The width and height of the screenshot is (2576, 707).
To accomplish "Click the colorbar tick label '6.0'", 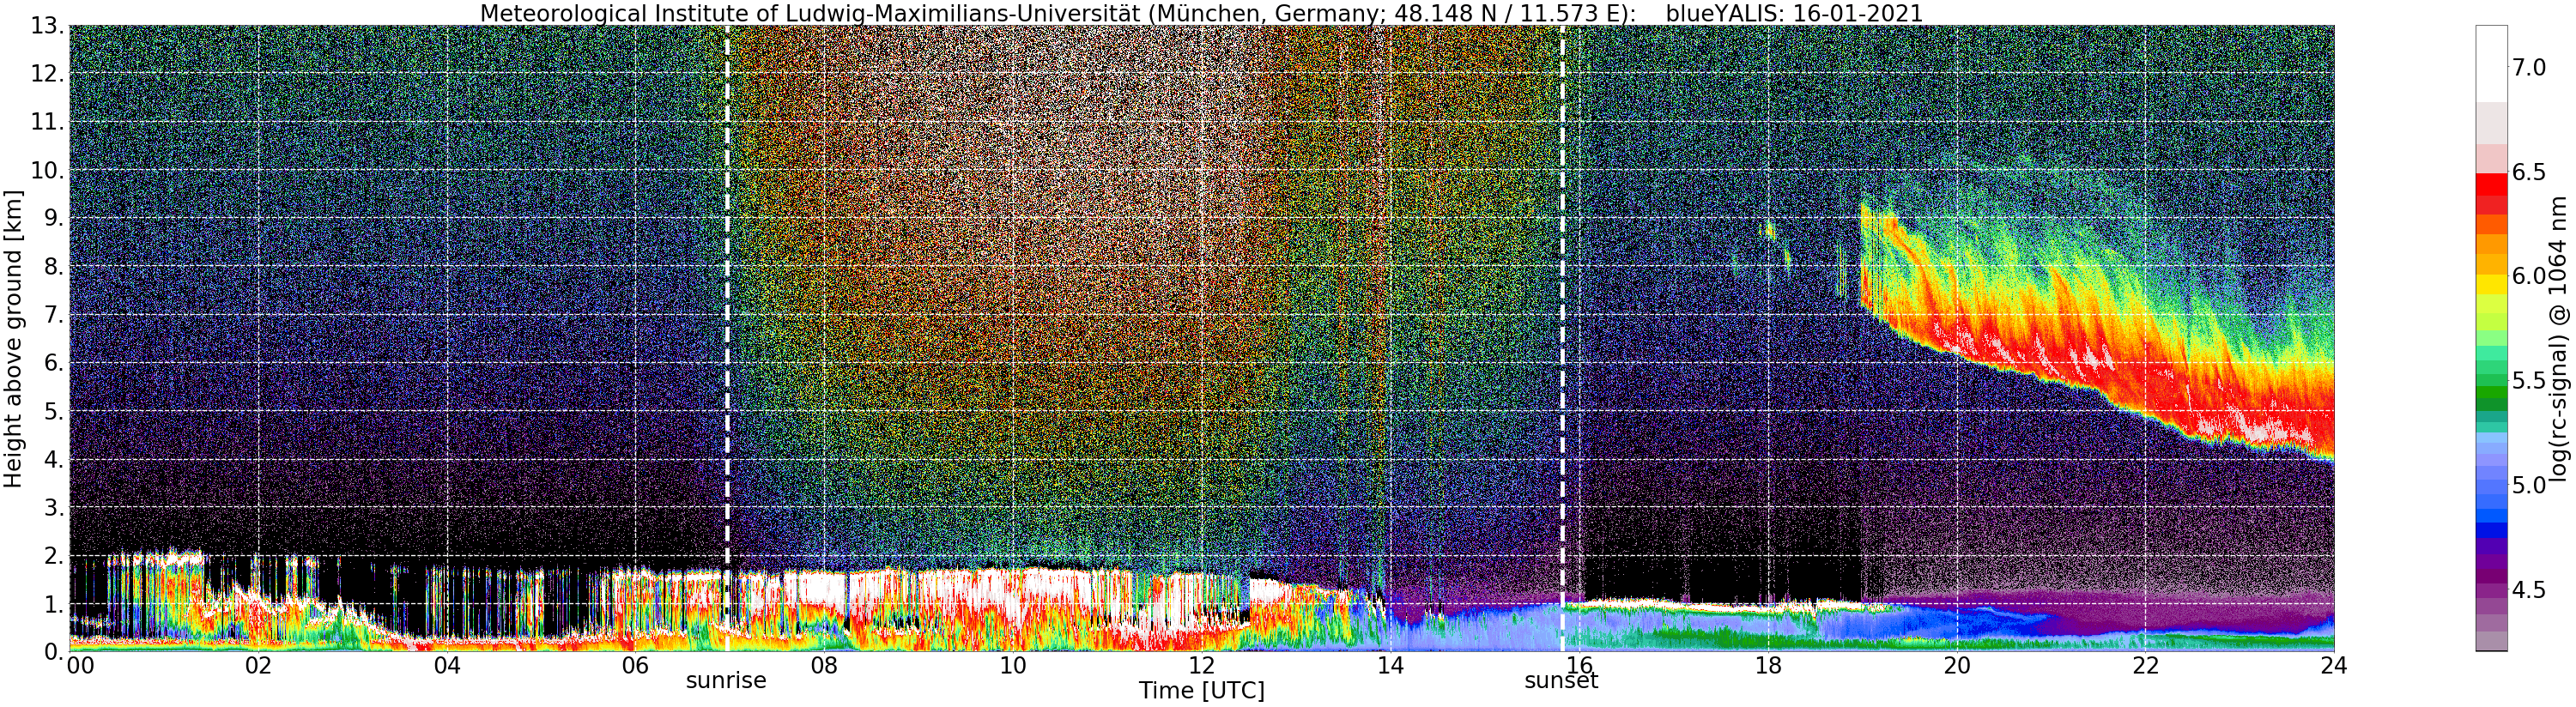I will [x=2529, y=276].
